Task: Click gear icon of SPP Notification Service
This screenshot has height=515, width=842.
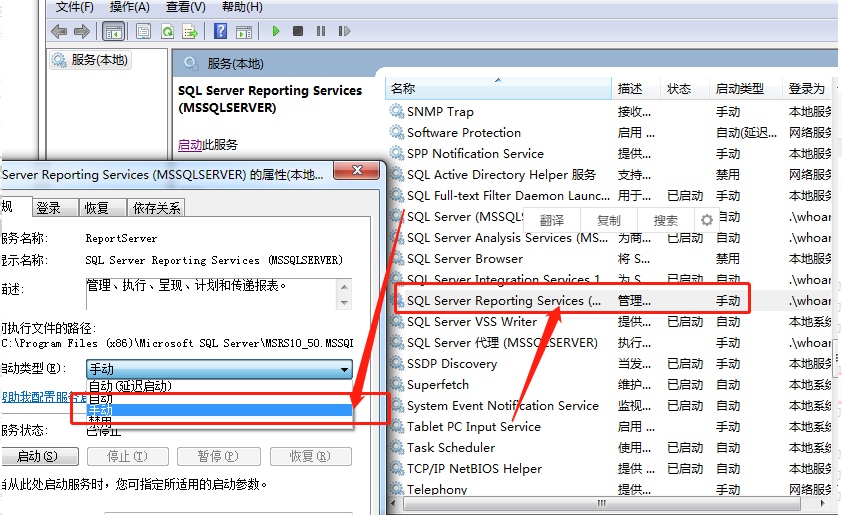Action: coord(397,153)
